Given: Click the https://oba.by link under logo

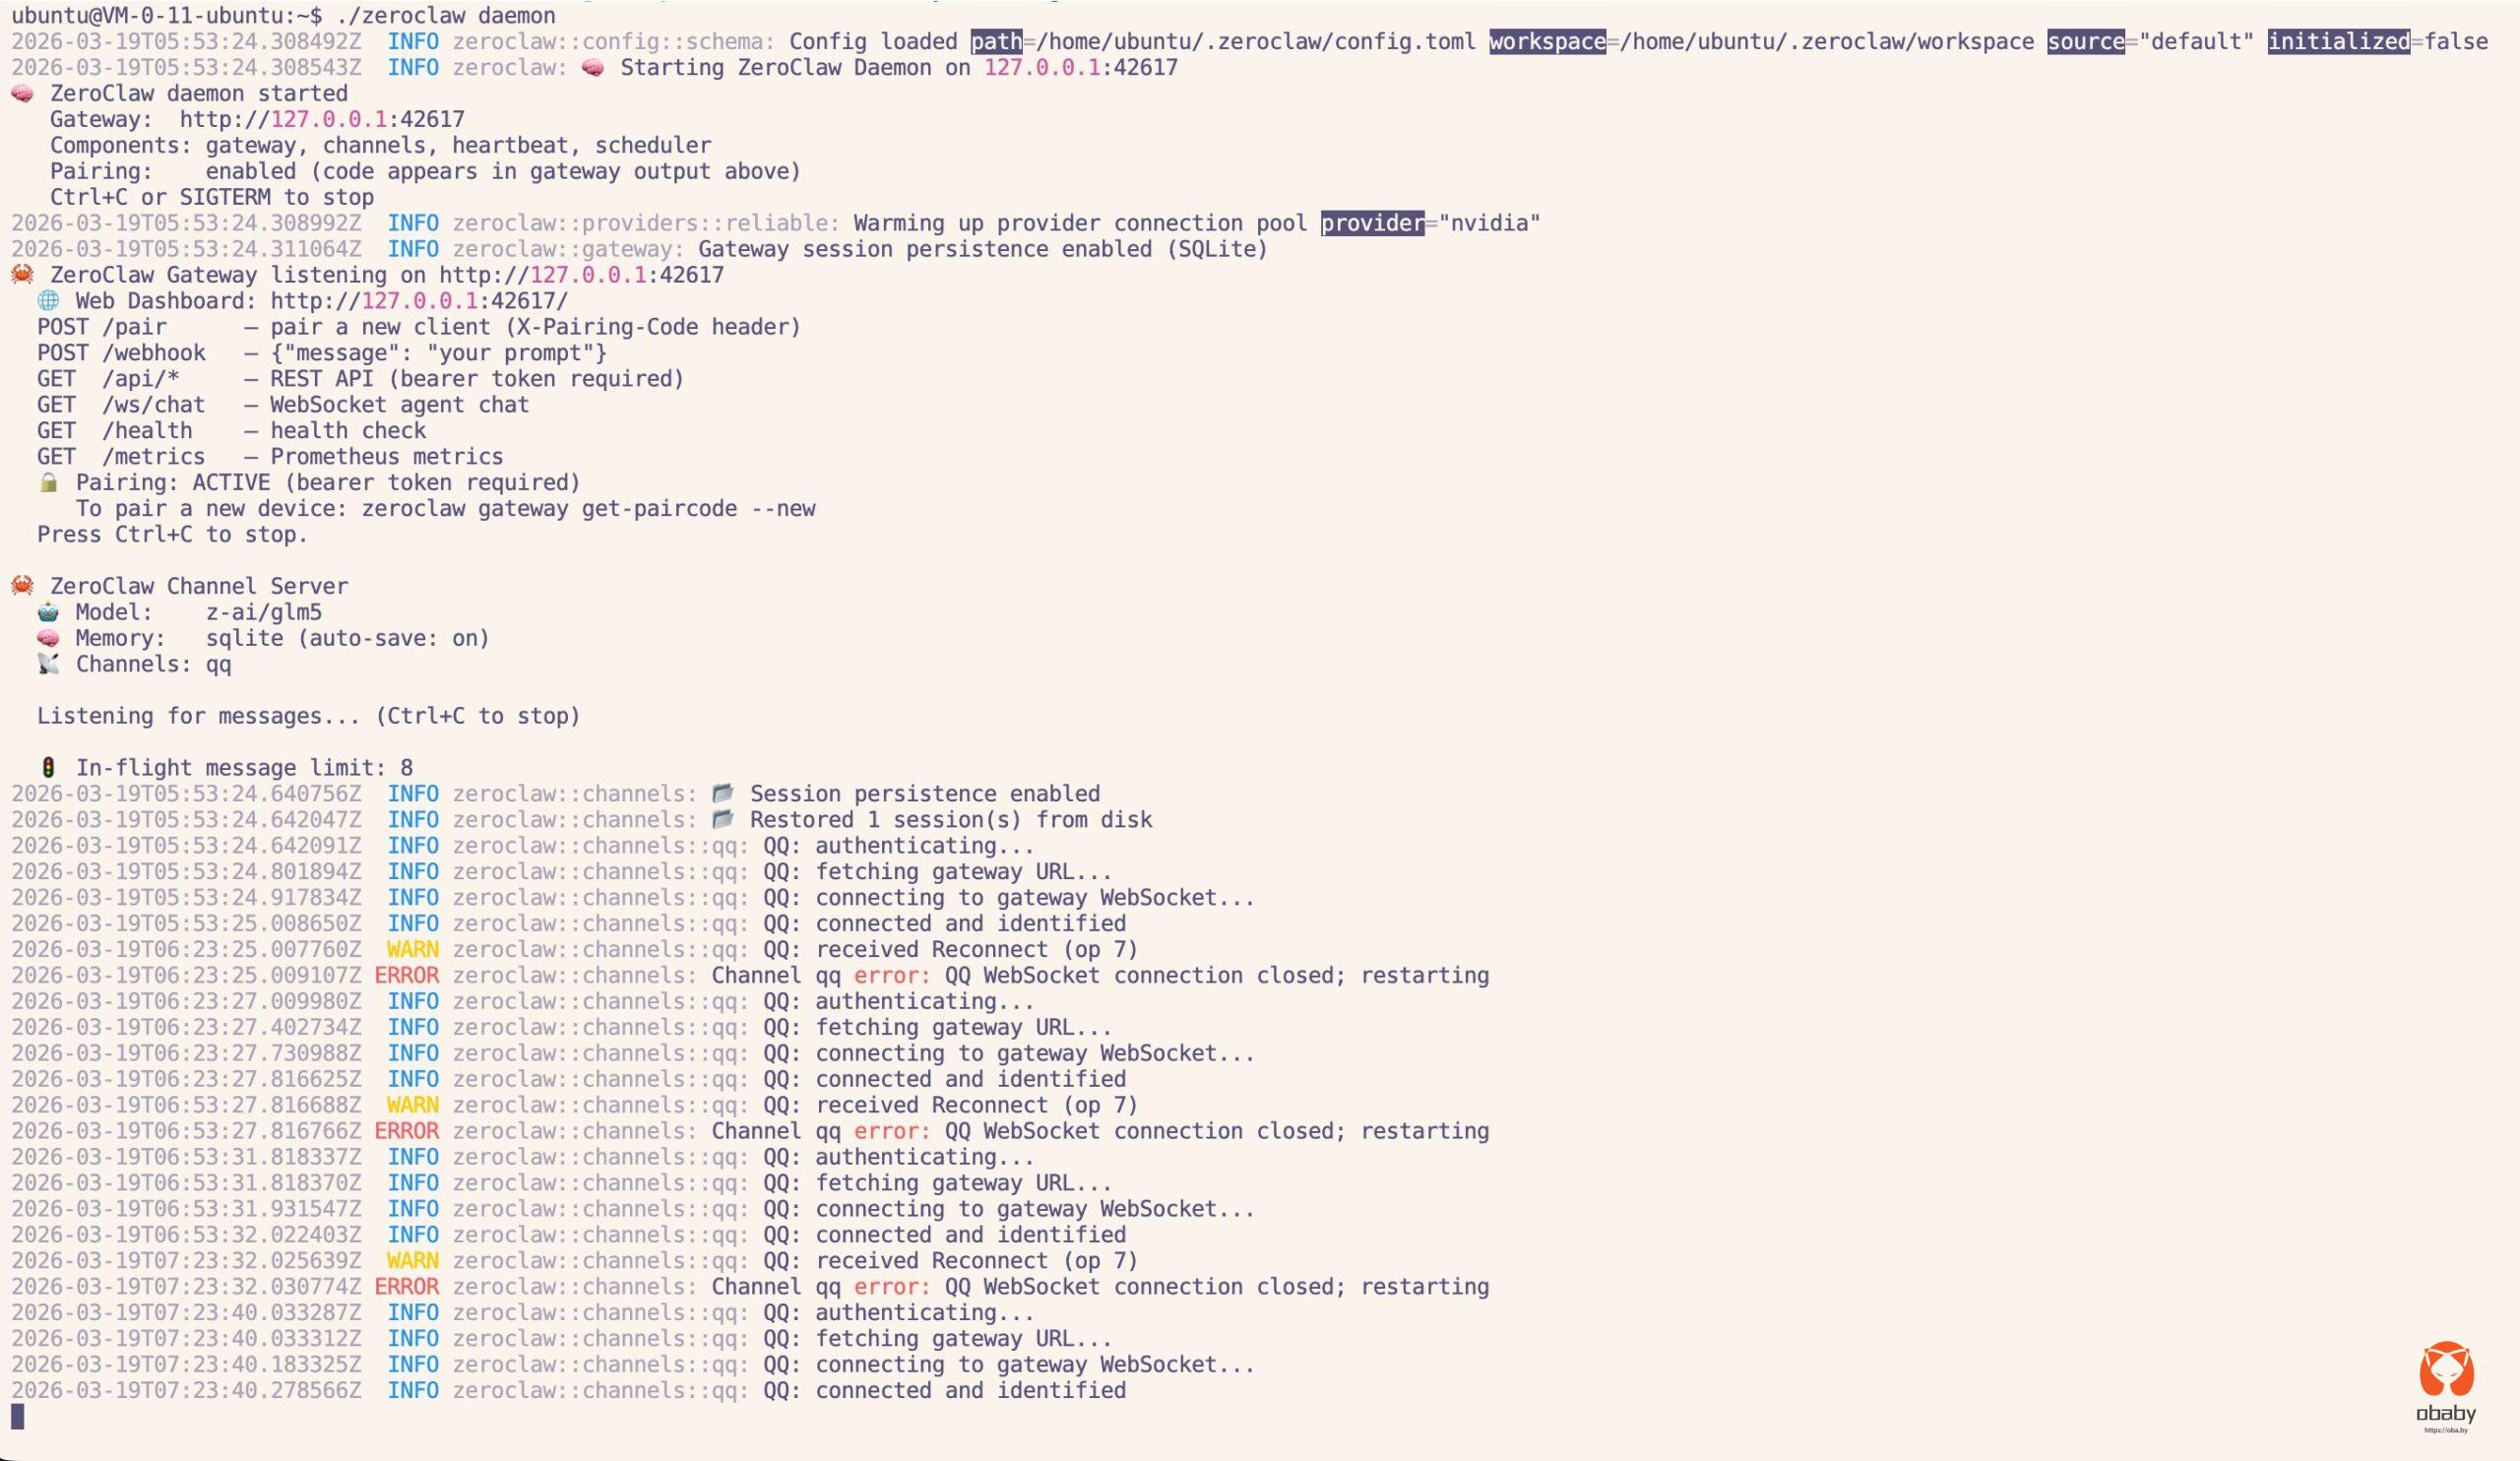Looking at the screenshot, I should (2446, 1430).
